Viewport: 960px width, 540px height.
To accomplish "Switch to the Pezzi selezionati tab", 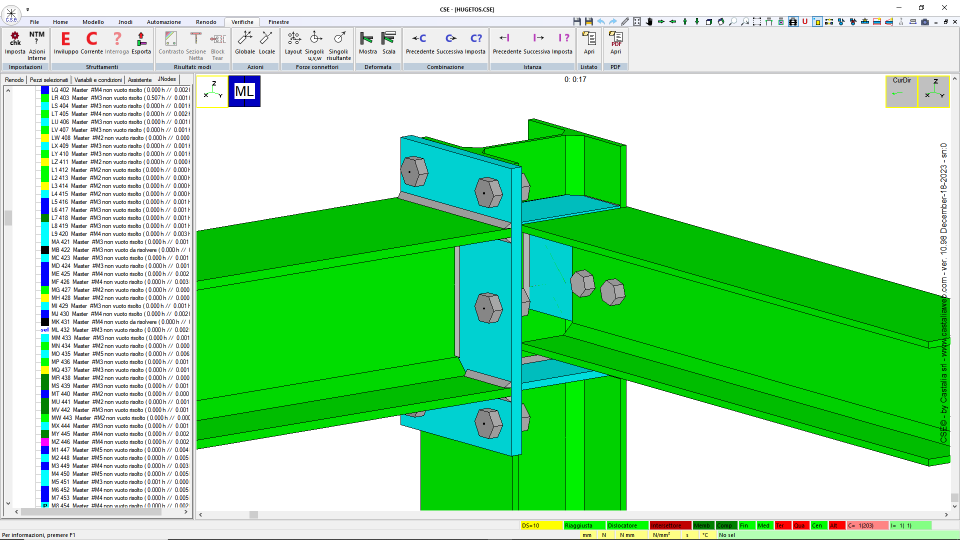I will tap(49, 80).
